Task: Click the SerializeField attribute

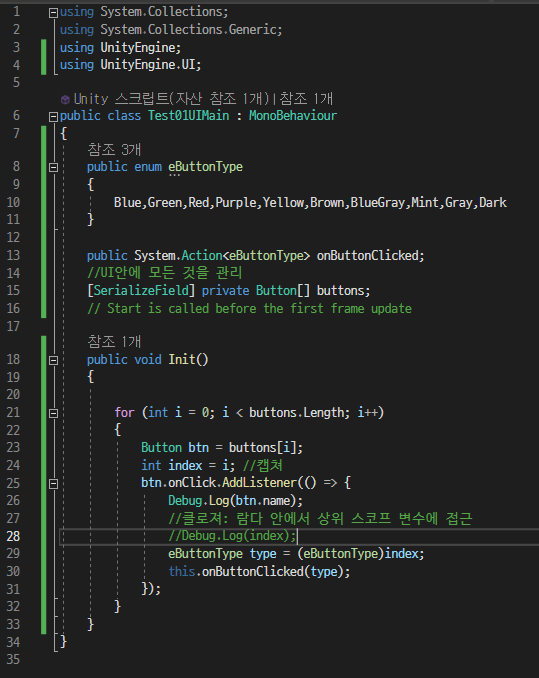Action: point(141,291)
